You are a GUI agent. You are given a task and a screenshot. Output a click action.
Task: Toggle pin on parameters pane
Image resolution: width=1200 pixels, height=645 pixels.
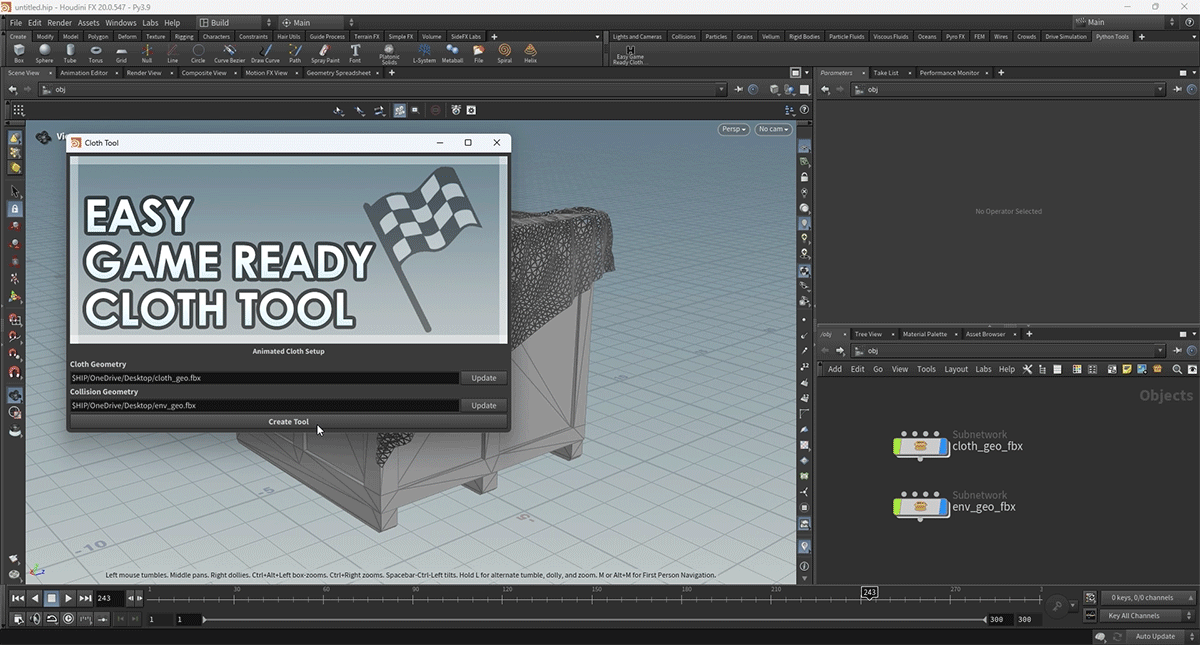tap(1176, 90)
